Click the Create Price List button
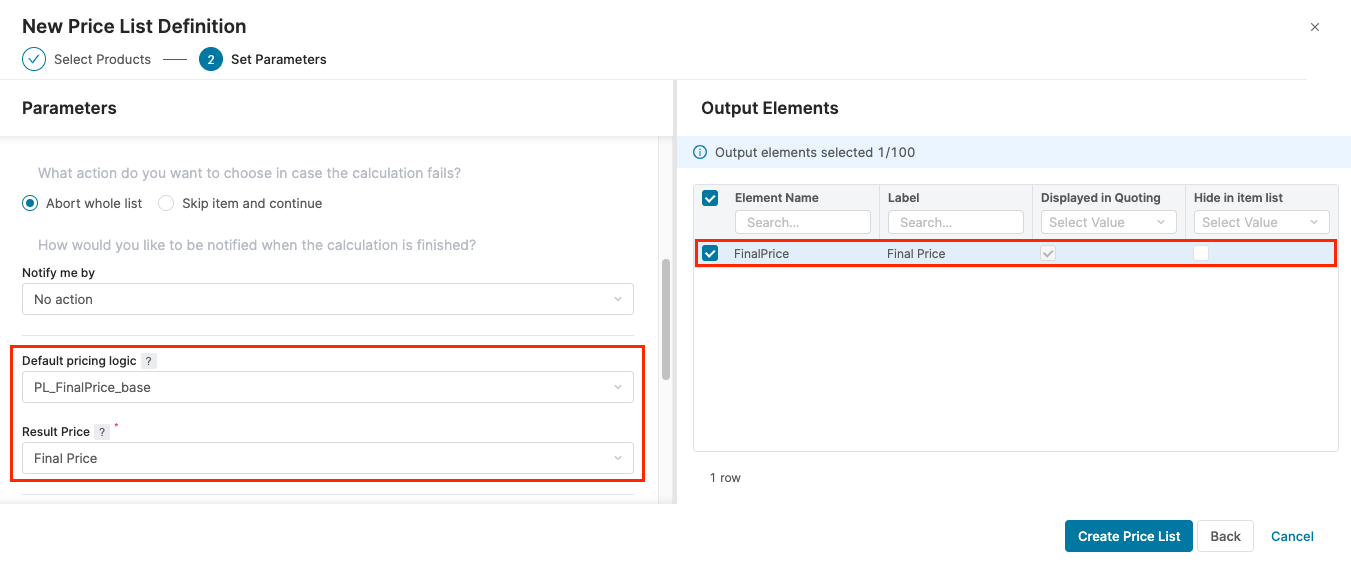This screenshot has height=563, width=1351. [x=1128, y=536]
